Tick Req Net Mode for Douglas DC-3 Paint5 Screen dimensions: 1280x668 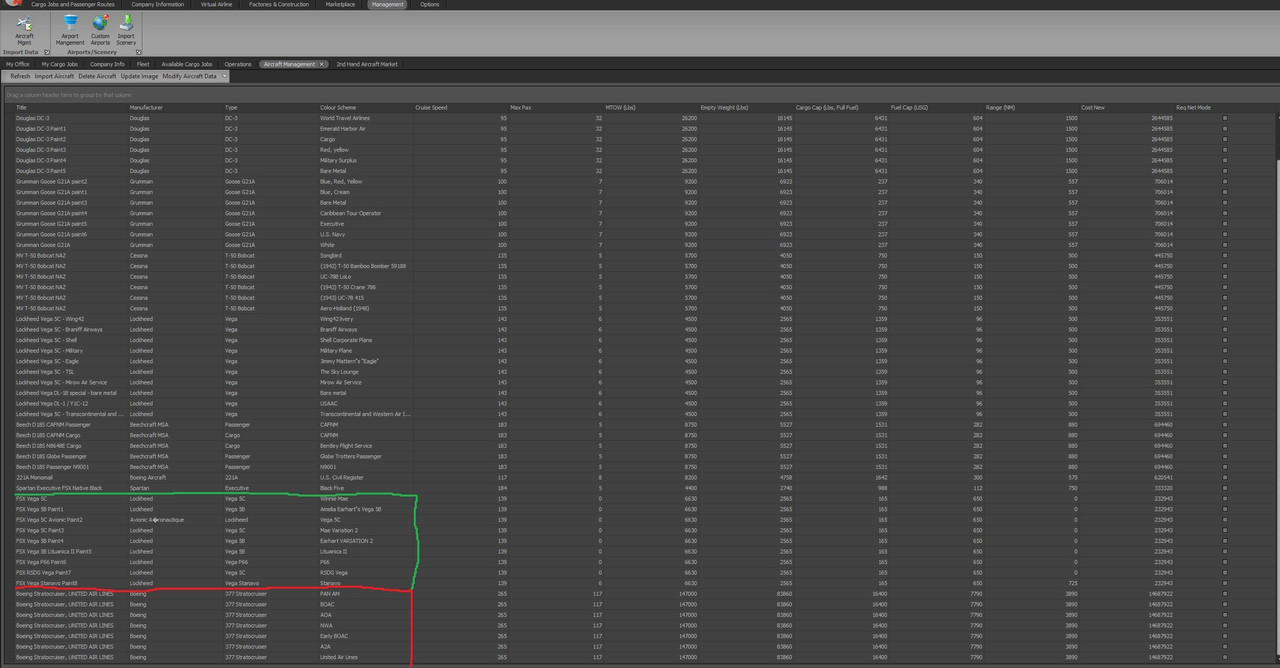(1225, 171)
